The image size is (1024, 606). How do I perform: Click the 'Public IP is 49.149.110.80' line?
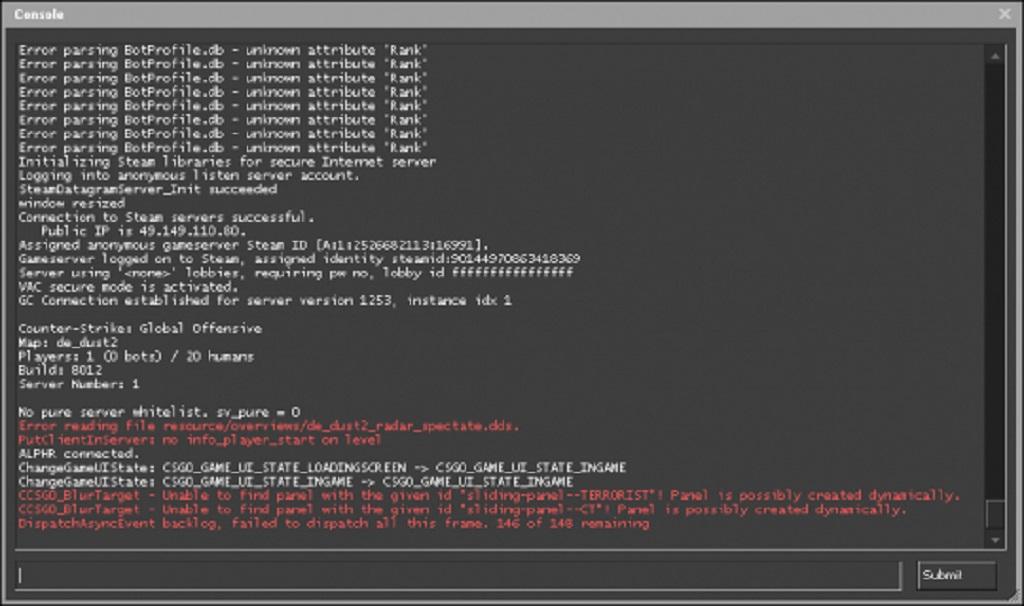(x=144, y=231)
